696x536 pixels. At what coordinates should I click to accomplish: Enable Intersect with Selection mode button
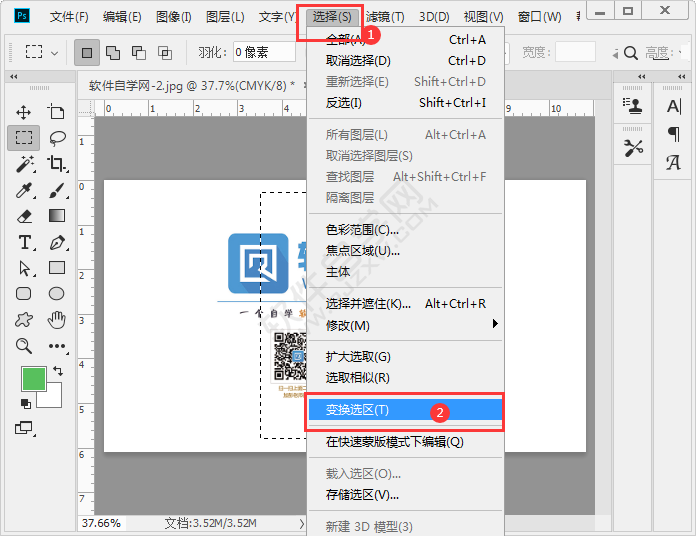pyautogui.click(x=165, y=53)
